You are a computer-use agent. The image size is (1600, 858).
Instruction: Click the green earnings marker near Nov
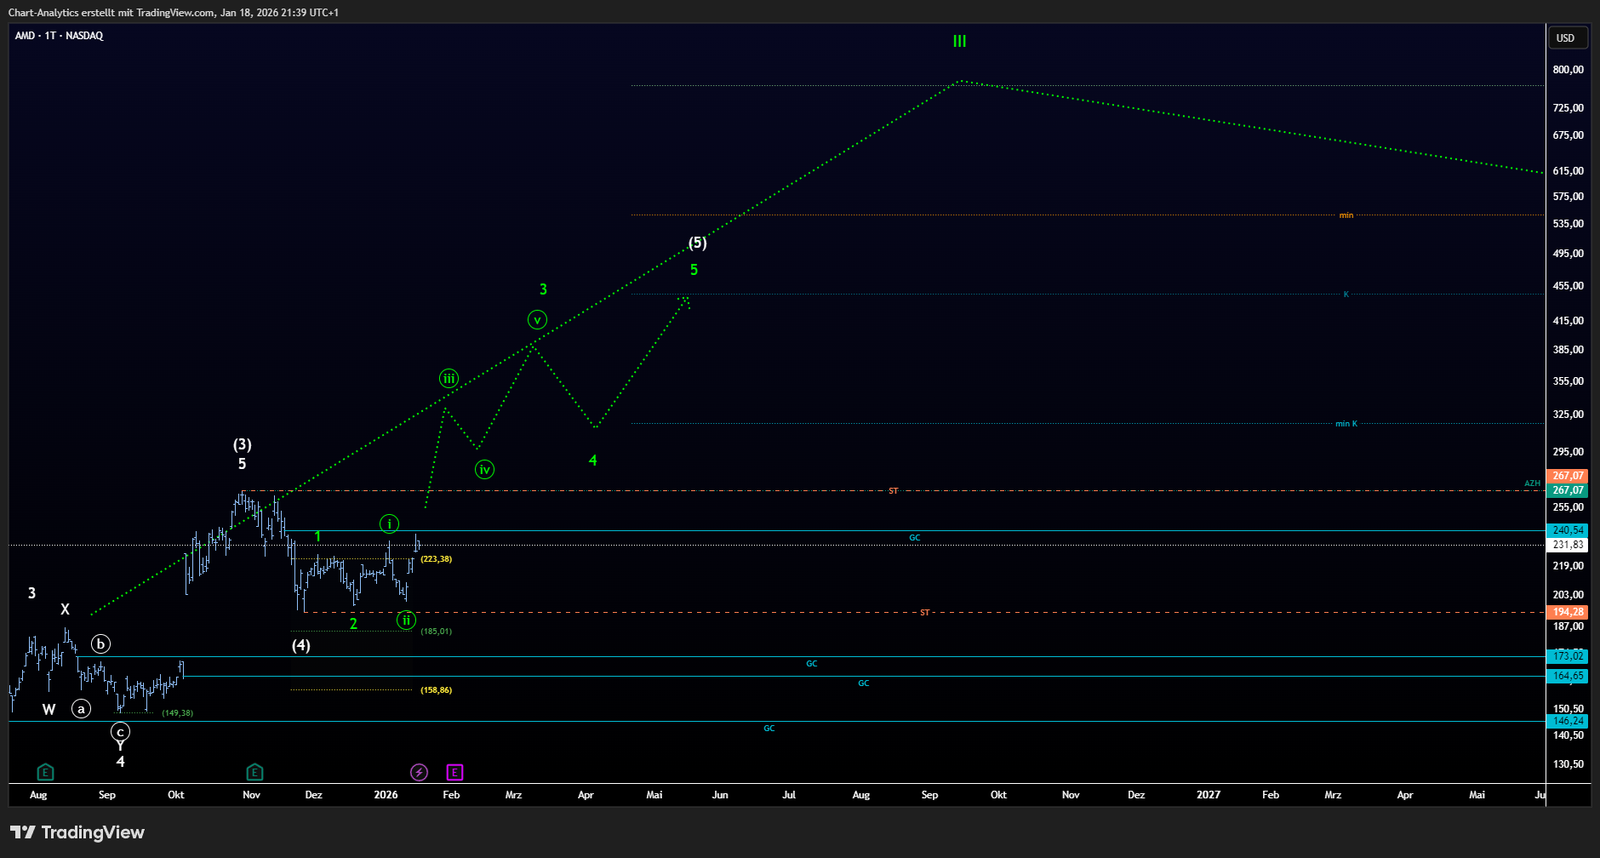click(x=254, y=772)
